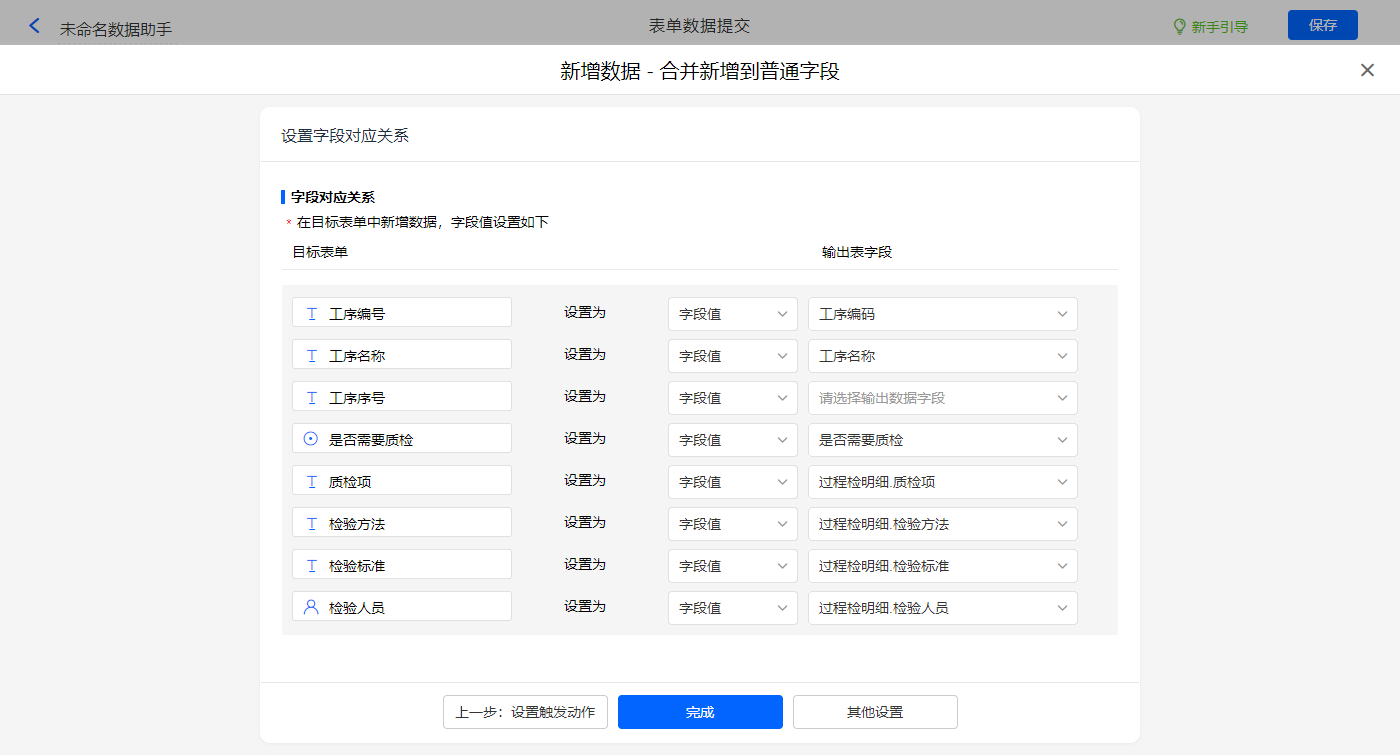Open 字段值 dropdown for 检验方法 row
Viewport: 1400px width, 755px height.
[732, 524]
